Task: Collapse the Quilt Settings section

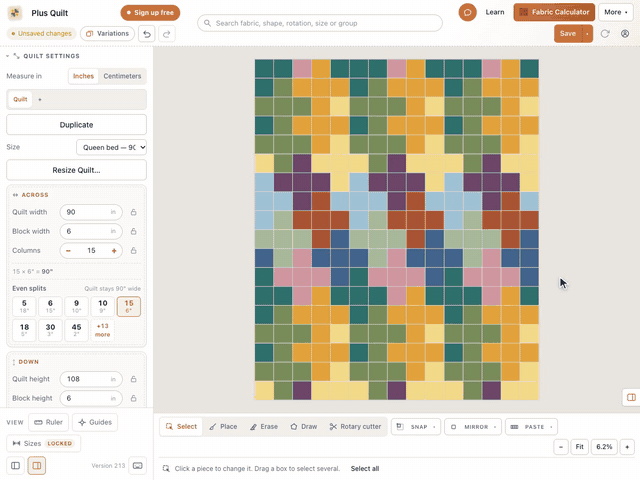Action: [x=7, y=56]
